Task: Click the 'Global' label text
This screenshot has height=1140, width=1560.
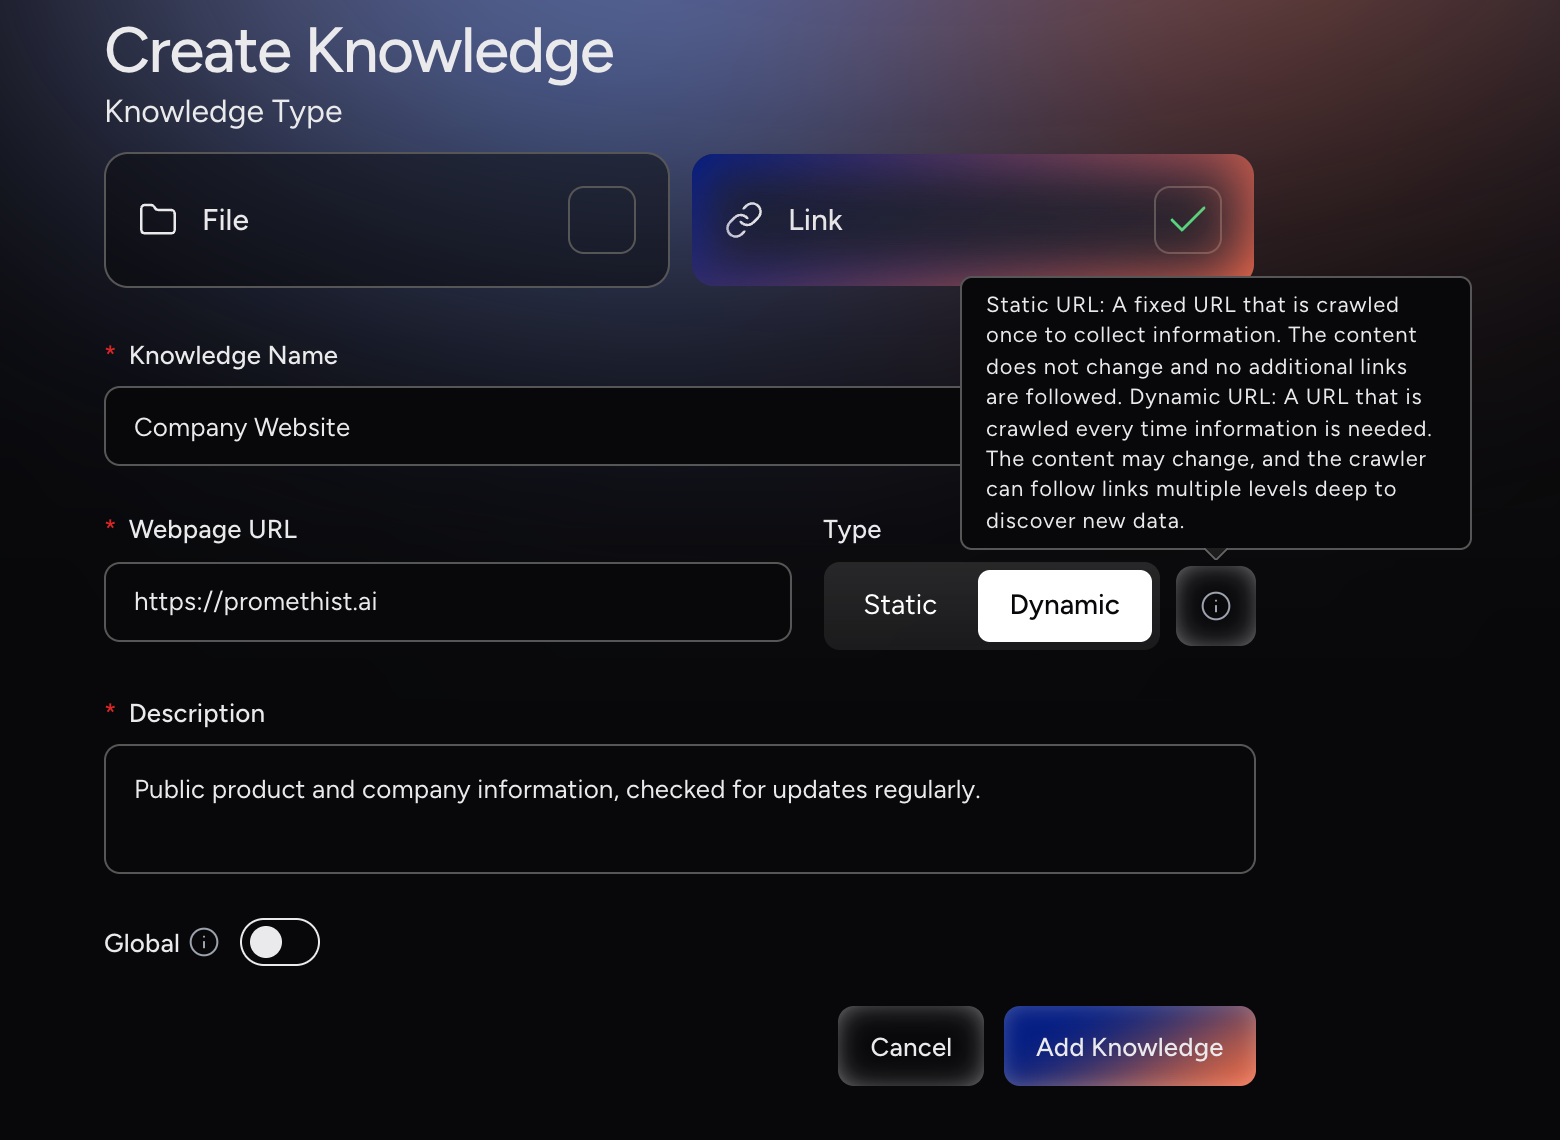Action: coord(142,943)
